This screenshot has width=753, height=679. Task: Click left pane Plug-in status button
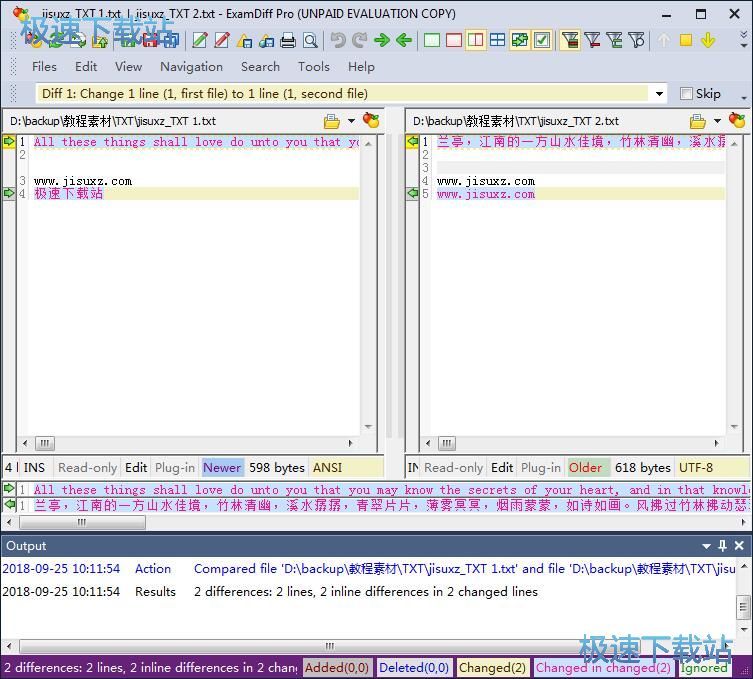(x=175, y=468)
